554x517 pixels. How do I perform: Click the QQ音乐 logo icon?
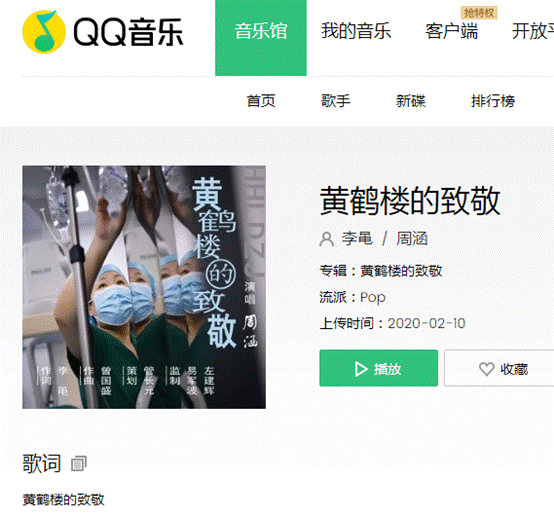point(44,32)
